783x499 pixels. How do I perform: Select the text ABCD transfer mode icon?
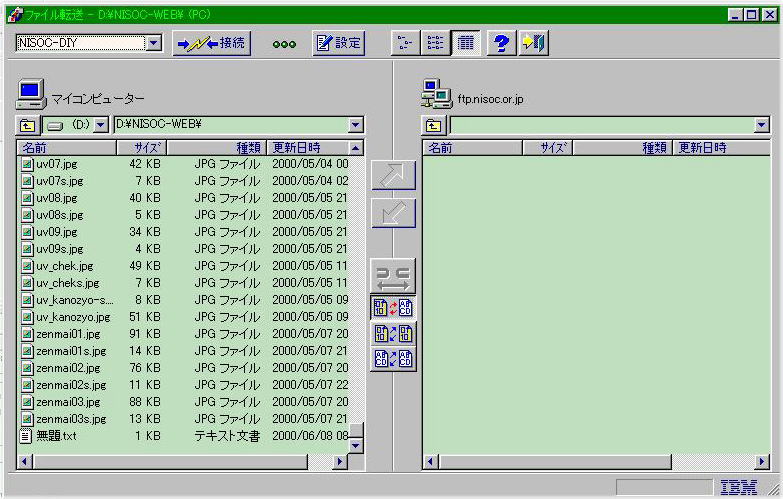coord(392,358)
